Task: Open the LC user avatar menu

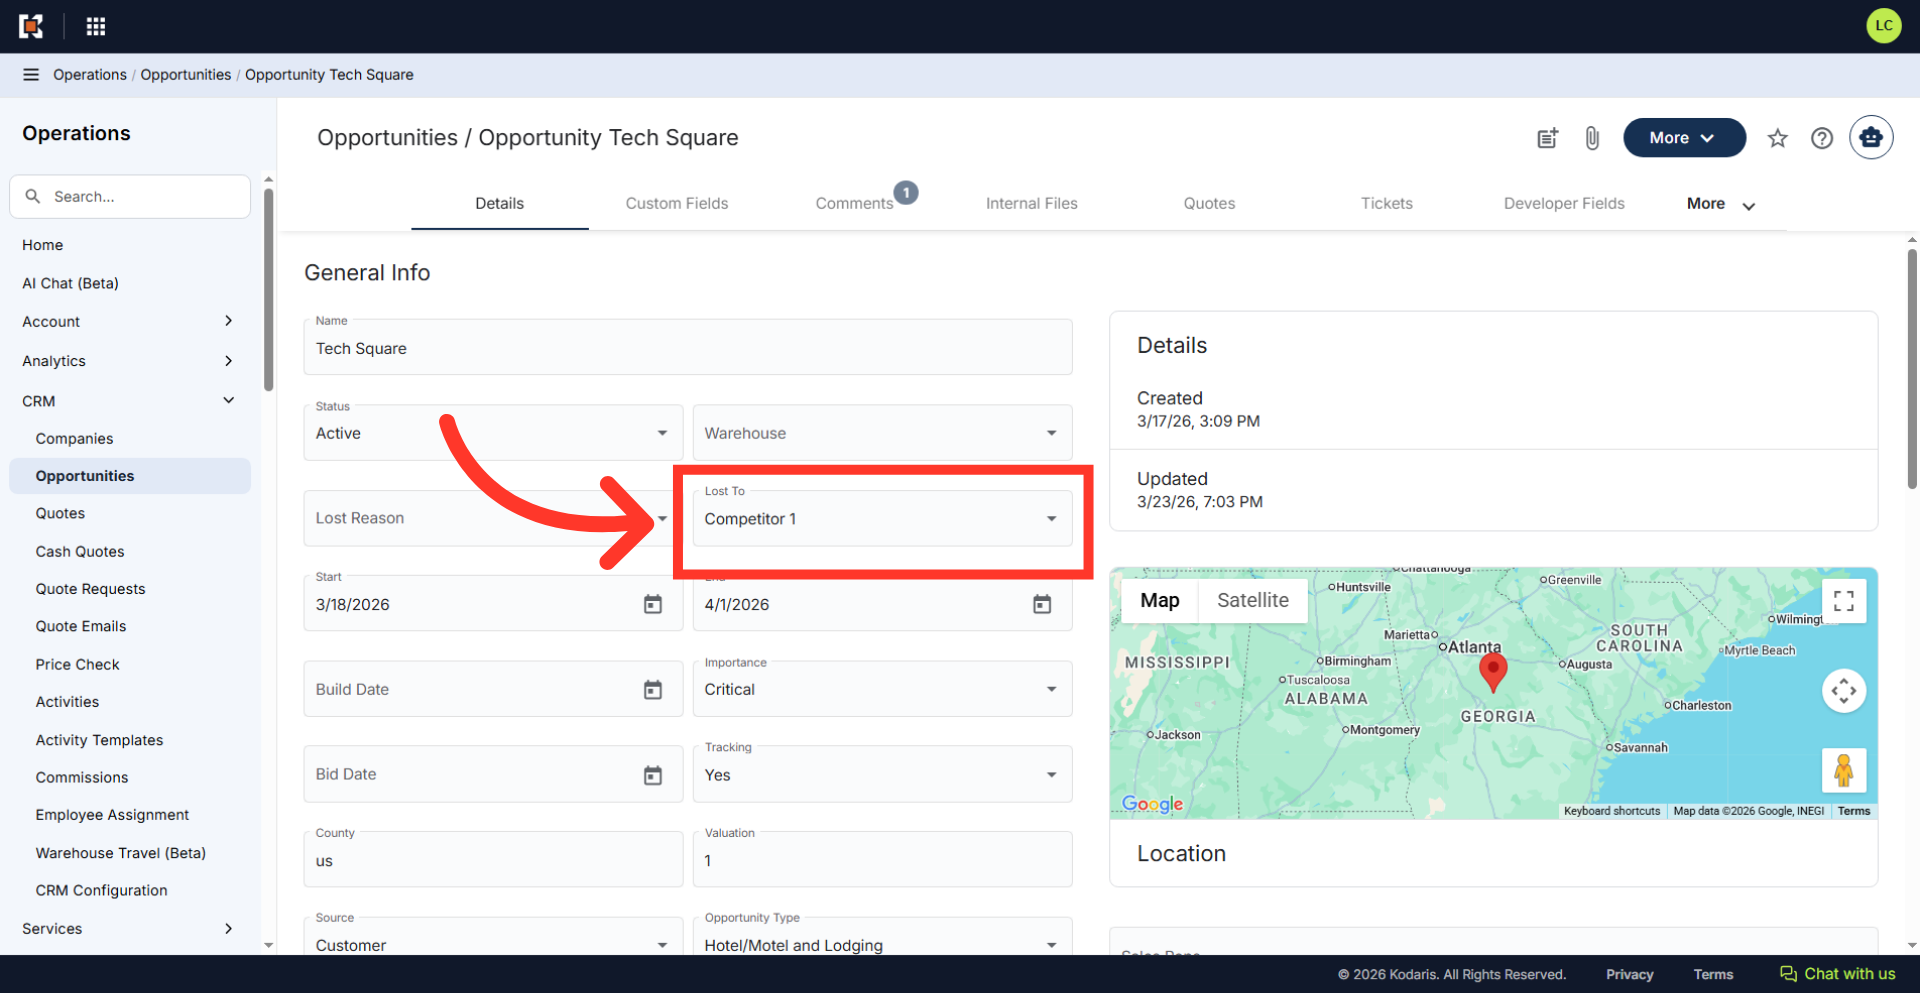Action: click(x=1883, y=26)
